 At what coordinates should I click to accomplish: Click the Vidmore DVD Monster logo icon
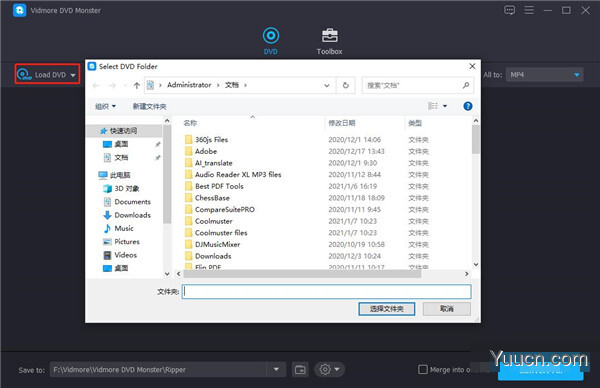click(19, 10)
